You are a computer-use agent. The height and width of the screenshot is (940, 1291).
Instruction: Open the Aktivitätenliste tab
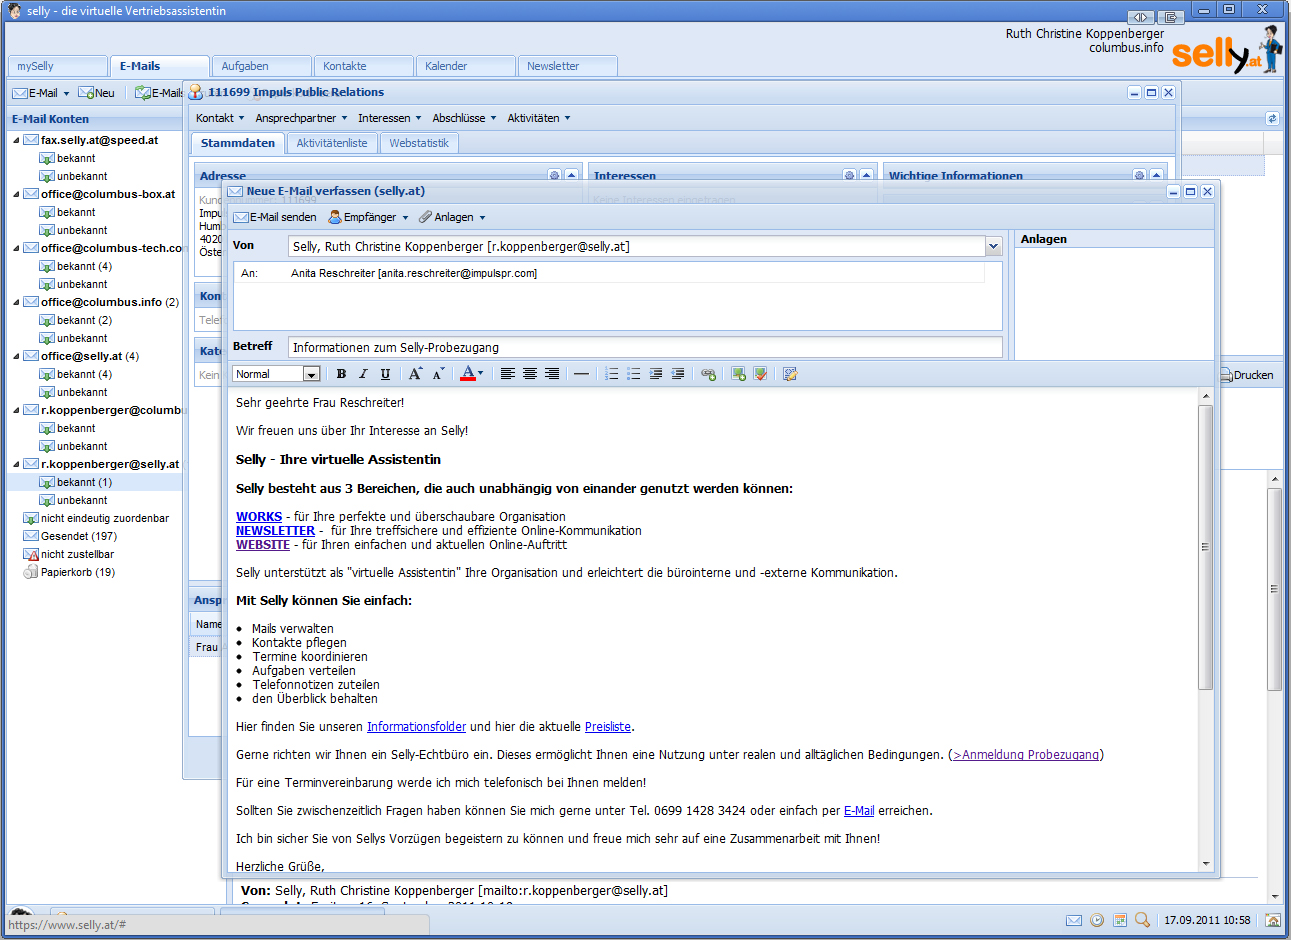click(332, 143)
